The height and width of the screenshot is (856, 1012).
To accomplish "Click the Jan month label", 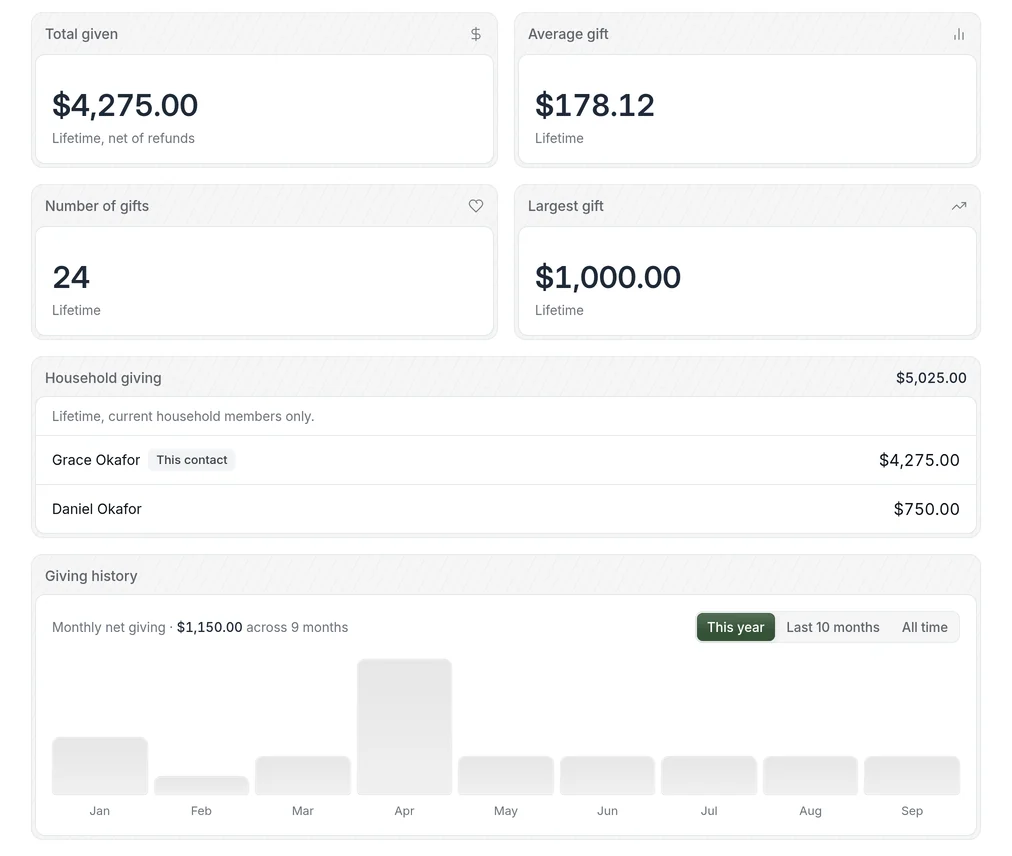I will point(100,811).
